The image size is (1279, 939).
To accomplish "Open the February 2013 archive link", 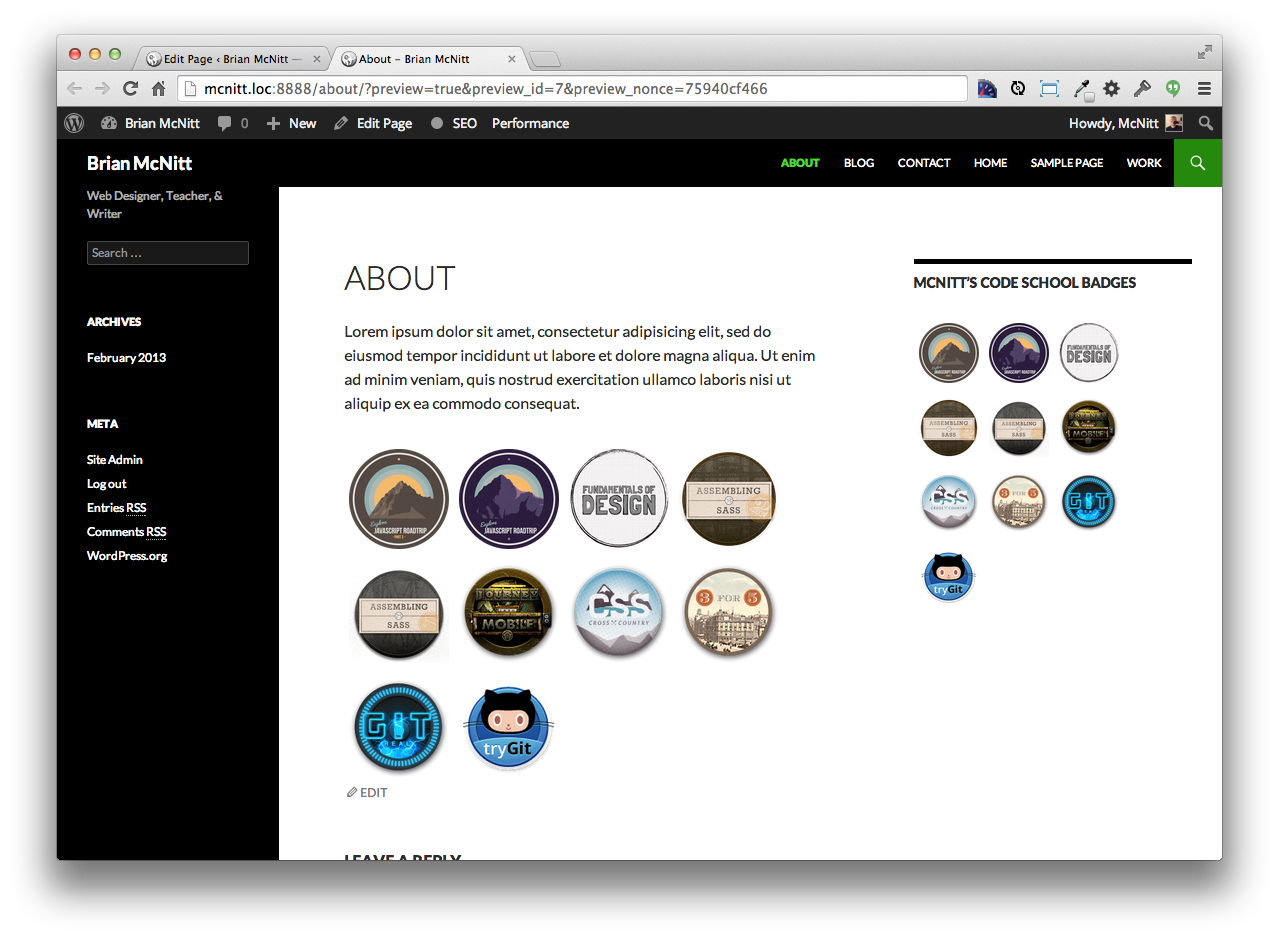I will [x=126, y=357].
